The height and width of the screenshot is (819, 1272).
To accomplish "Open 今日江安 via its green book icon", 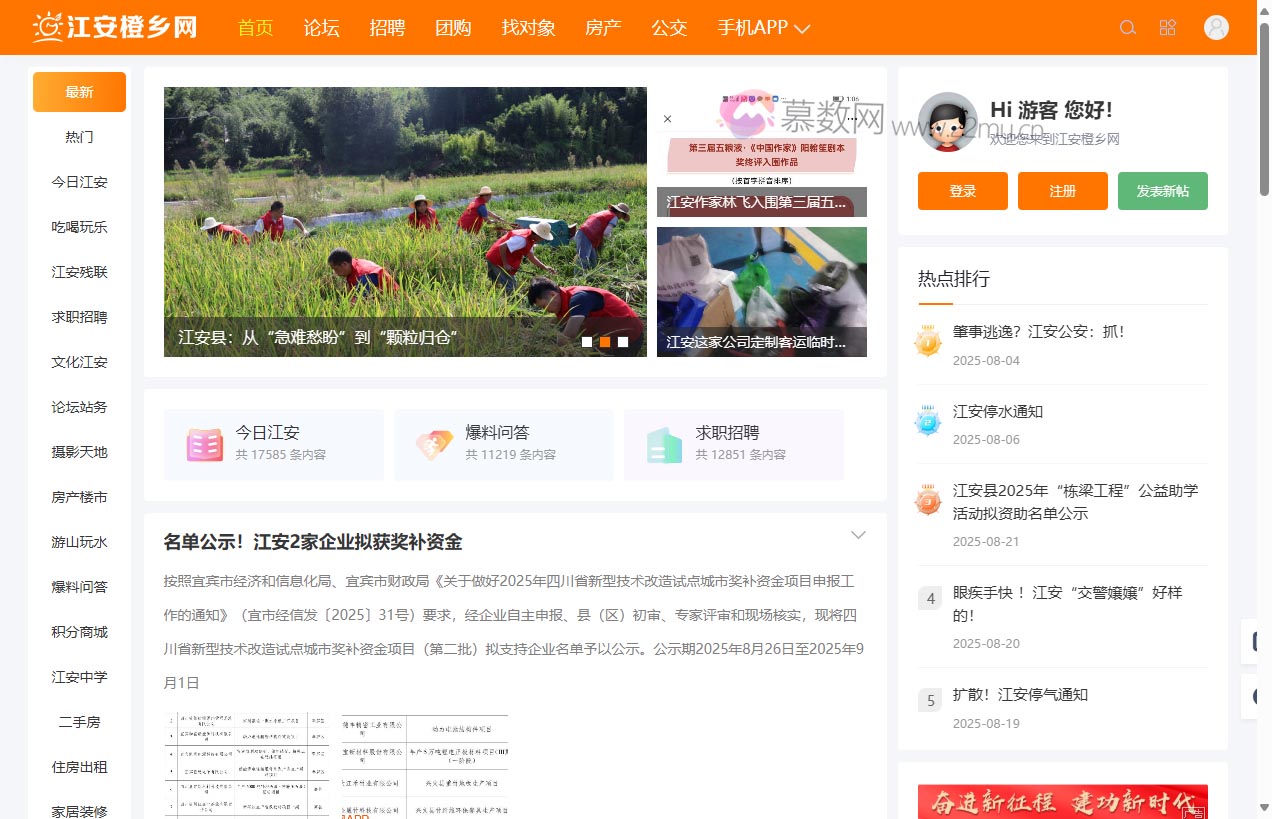I will 204,444.
